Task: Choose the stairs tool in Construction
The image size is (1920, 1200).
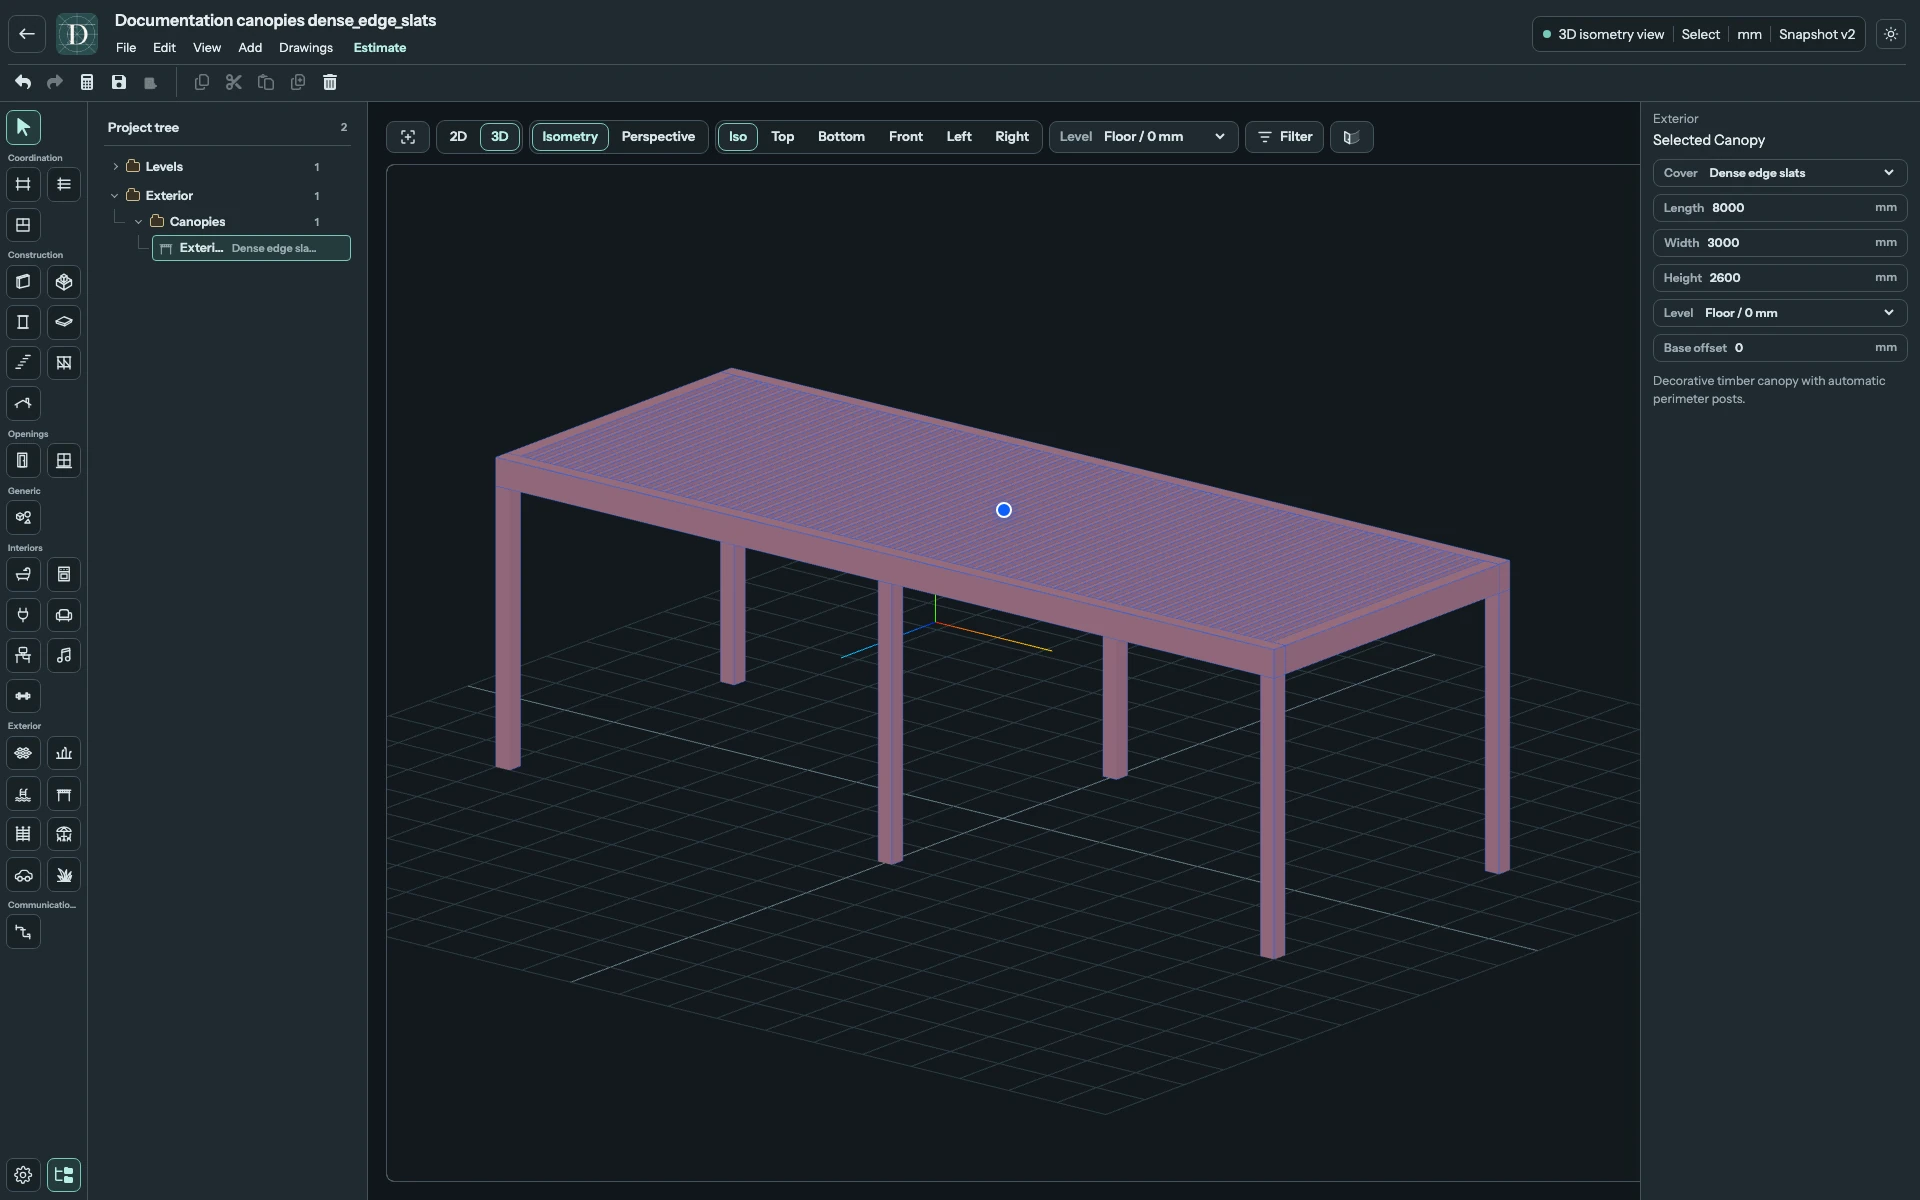Action: 23,363
